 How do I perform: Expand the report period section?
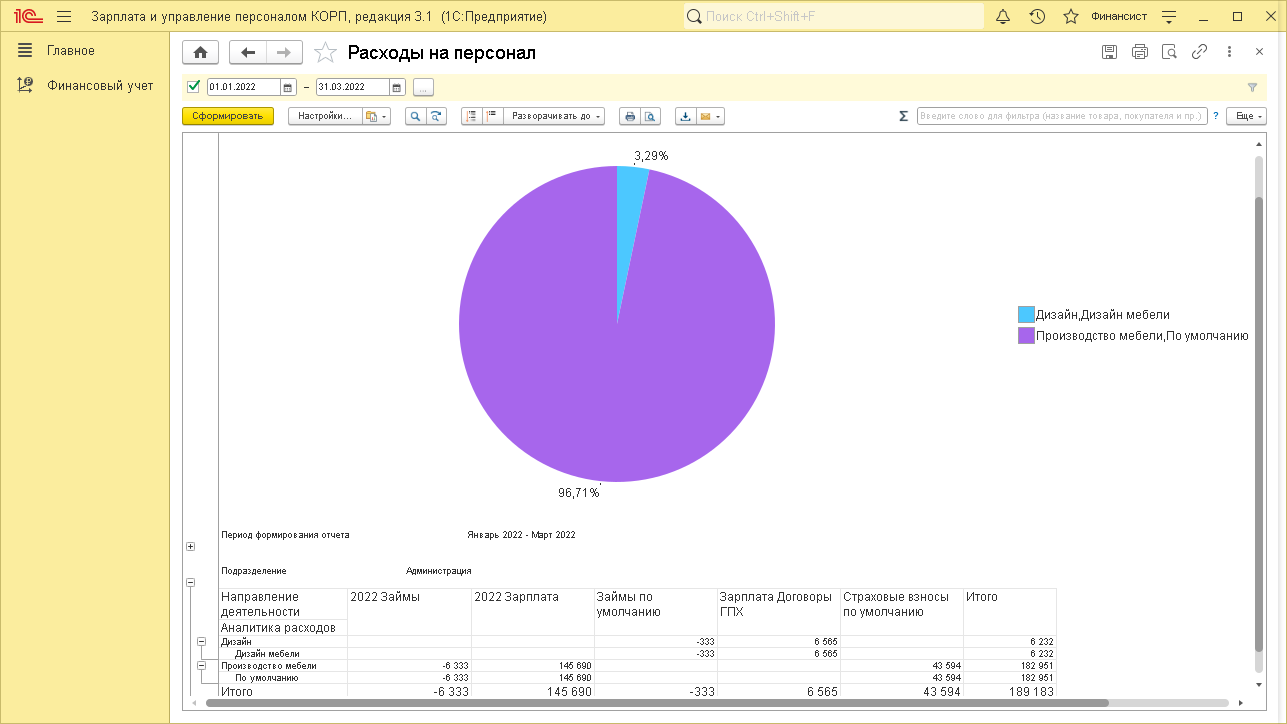pos(190,546)
